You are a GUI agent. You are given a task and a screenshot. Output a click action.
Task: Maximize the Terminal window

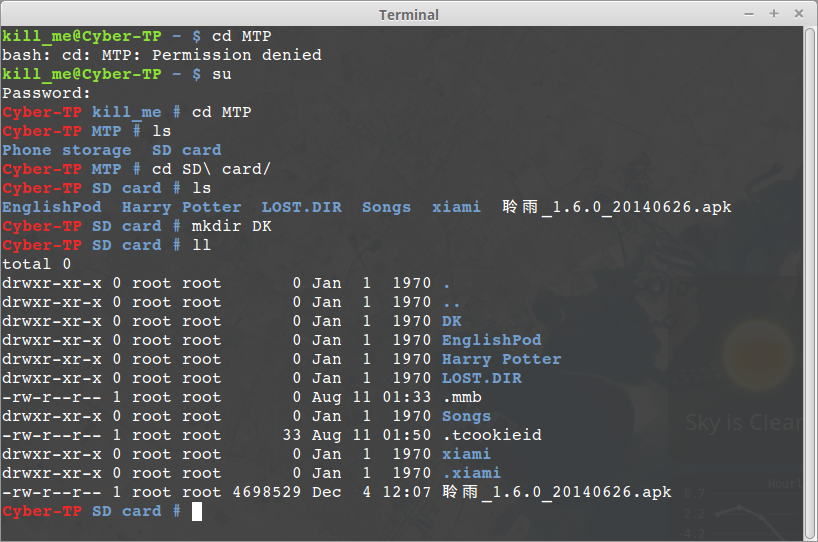coord(774,14)
